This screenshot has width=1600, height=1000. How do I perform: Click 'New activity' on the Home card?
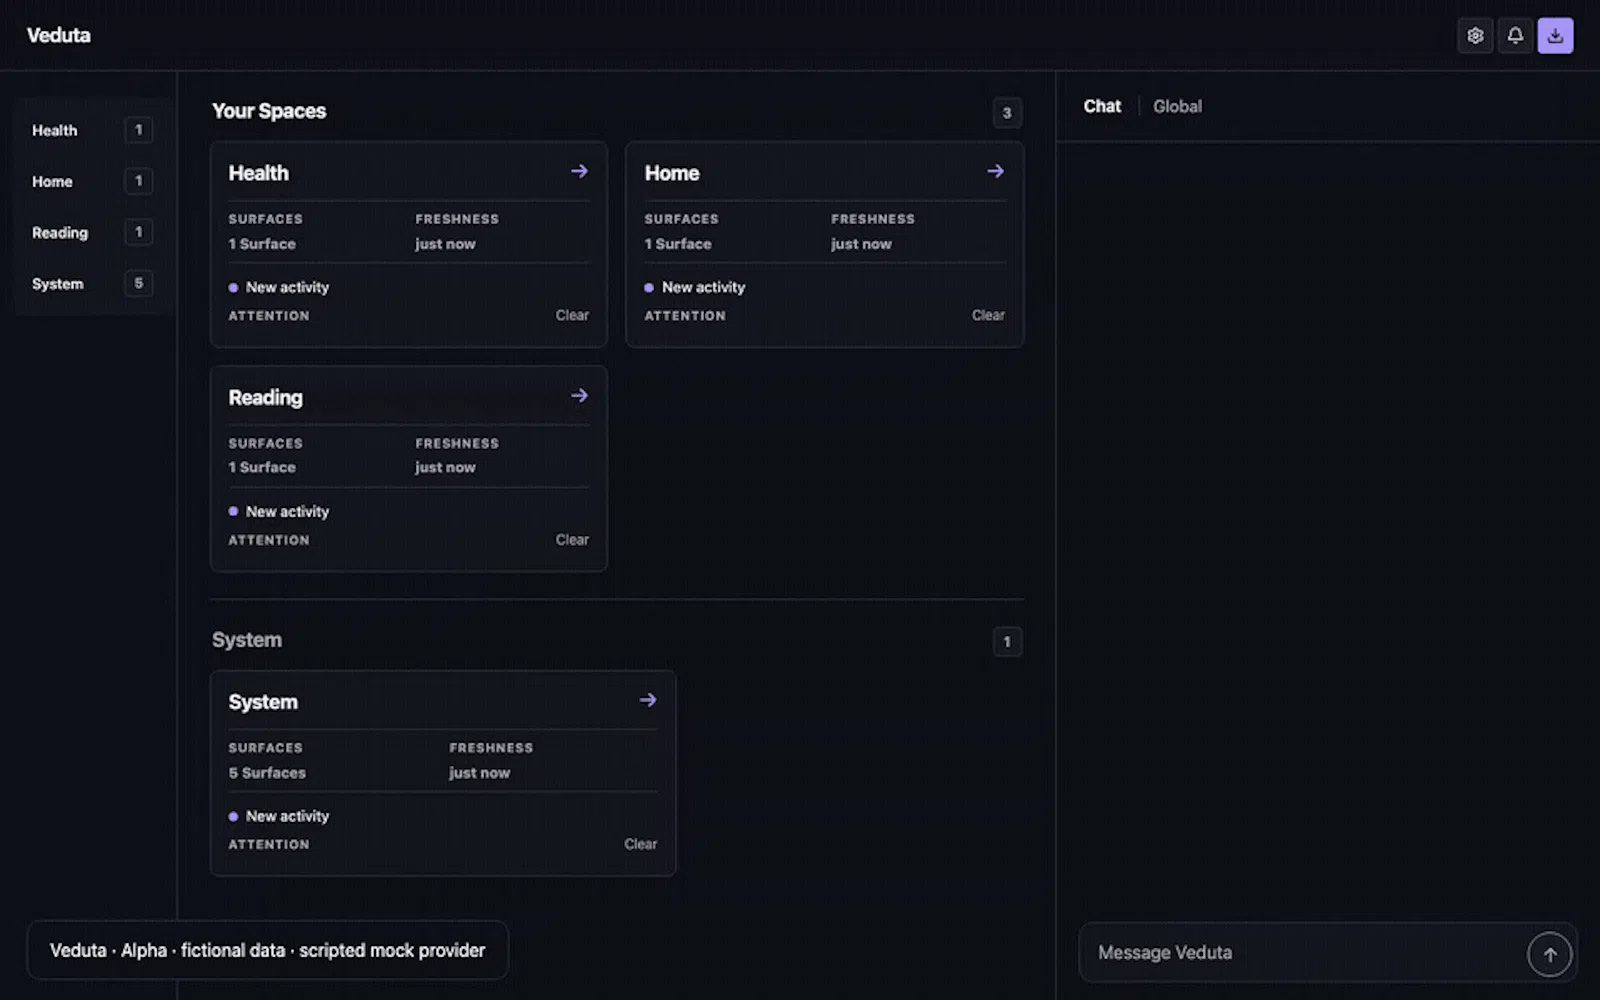point(703,287)
